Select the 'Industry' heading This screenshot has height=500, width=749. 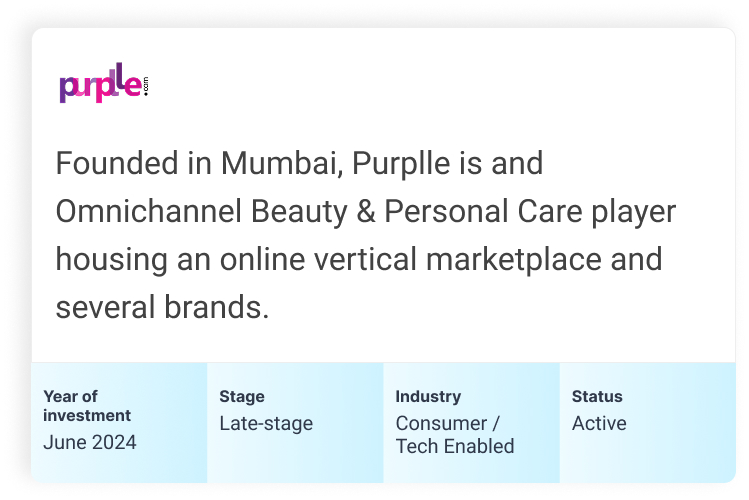pos(428,396)
